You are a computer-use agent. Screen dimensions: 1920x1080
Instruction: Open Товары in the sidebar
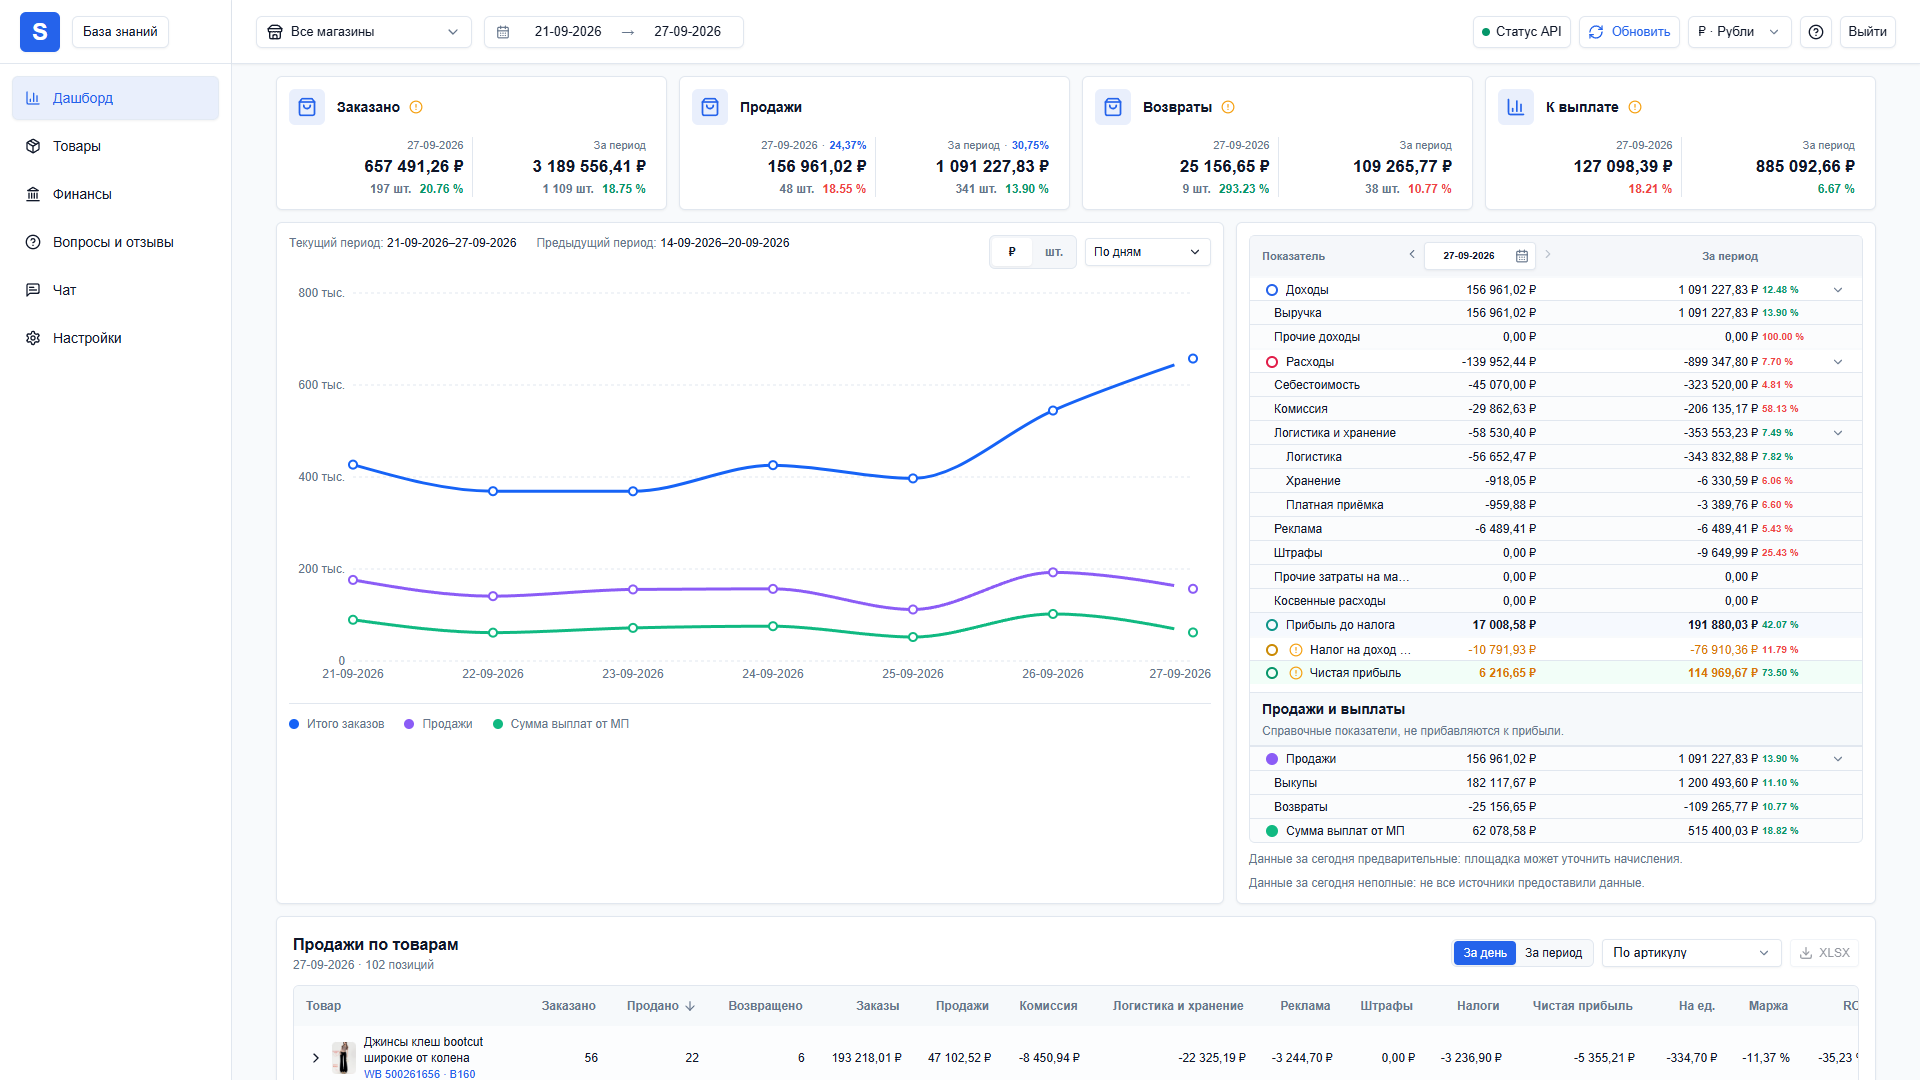[116, 146]
